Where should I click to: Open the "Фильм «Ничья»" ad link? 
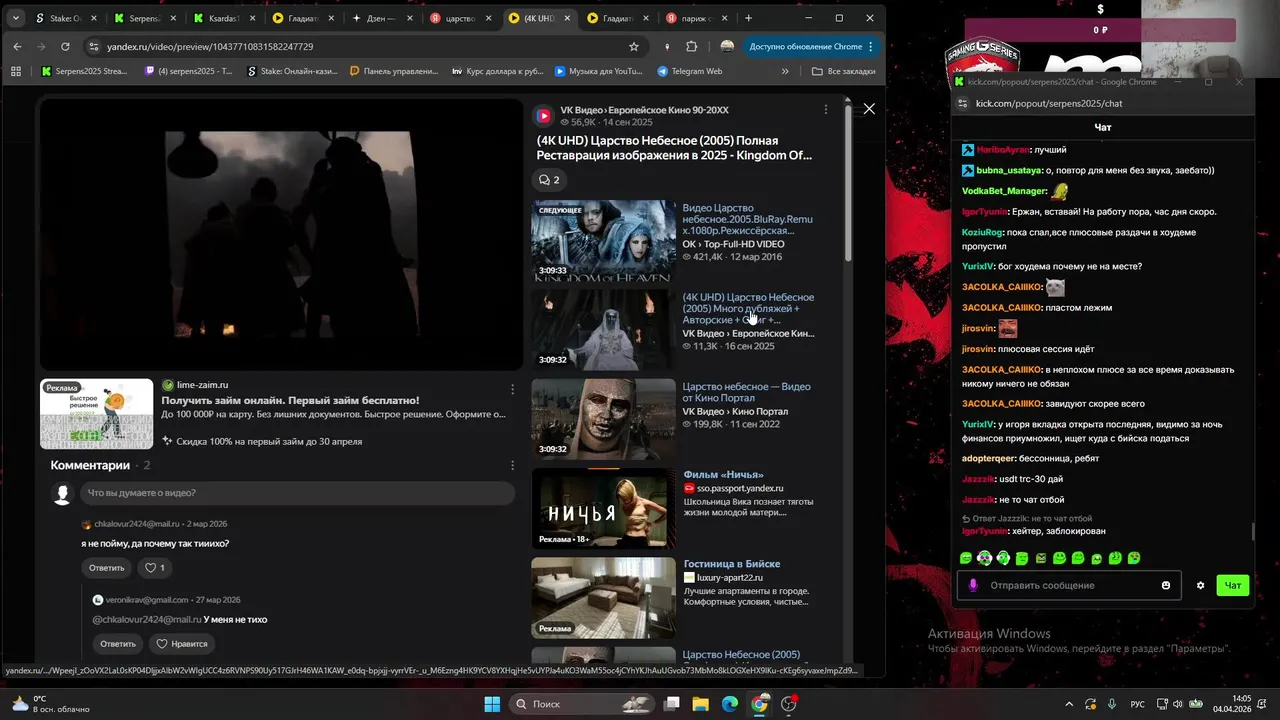(x=723, y=475)
